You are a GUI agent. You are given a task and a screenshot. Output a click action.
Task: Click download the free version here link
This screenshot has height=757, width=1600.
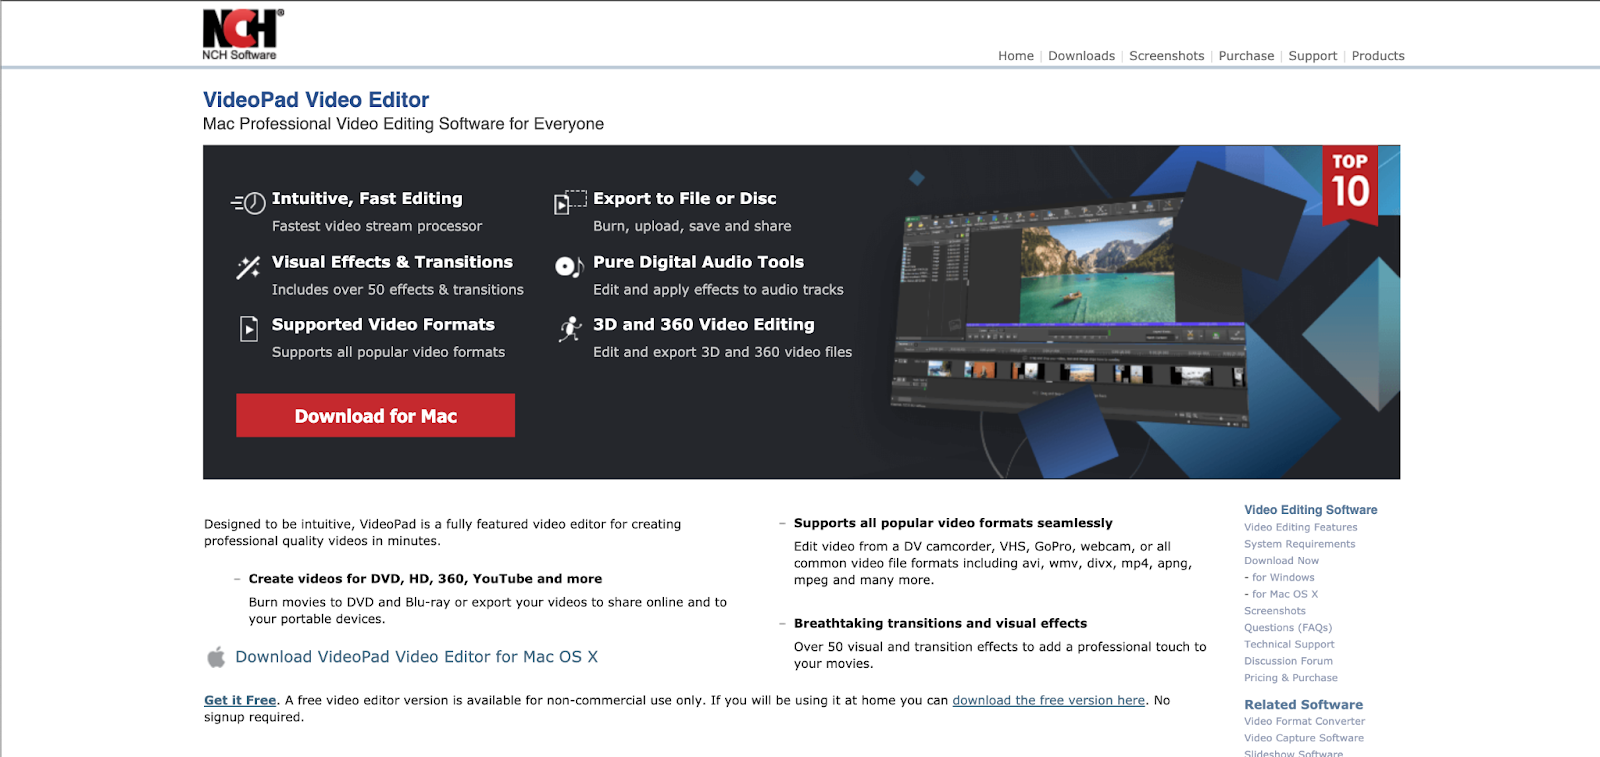(x=1048, y=700)
